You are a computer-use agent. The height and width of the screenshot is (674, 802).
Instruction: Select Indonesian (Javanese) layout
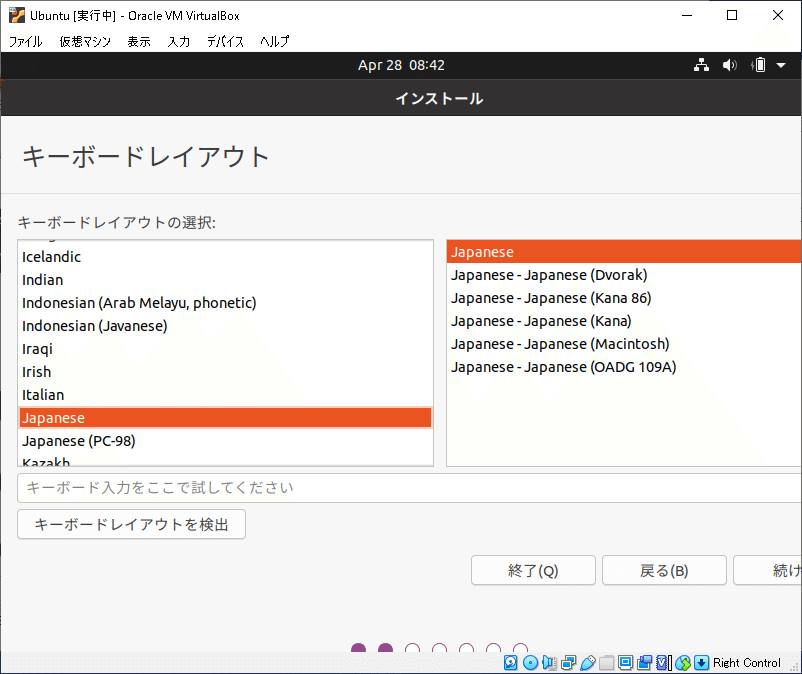[225, 326]
